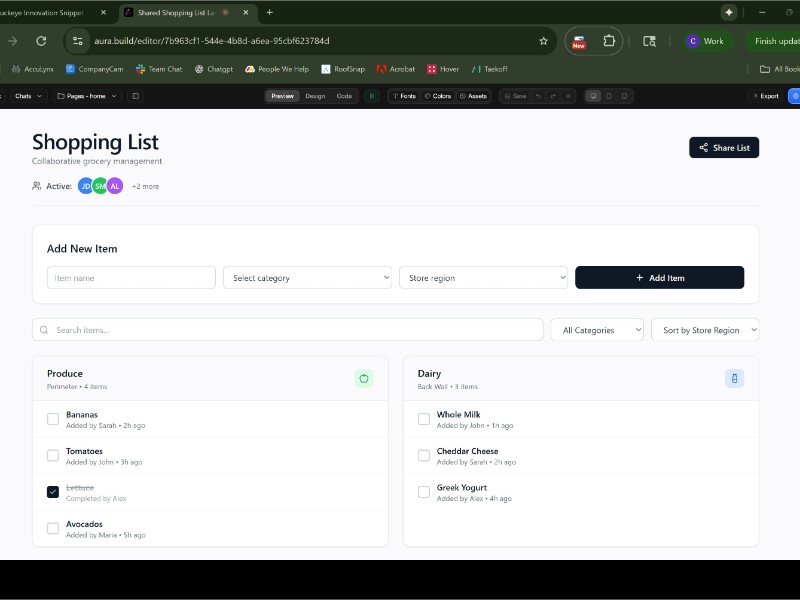The width and height of the screenshot is (800, 600).
Task: Select the desktop viewport icon in toolbar
Action: pyautogui.click(x=594, y=96)
